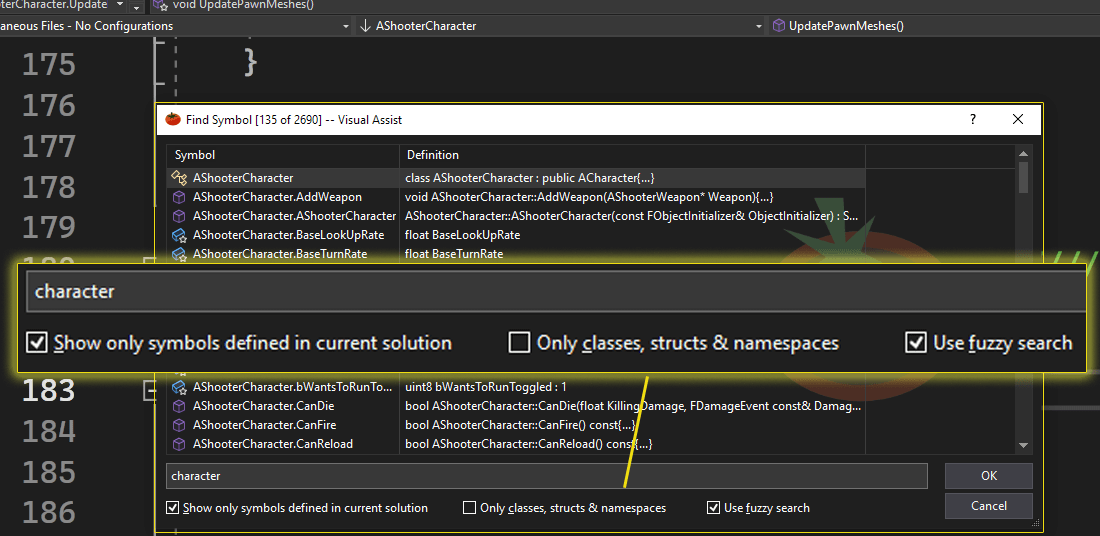Click the help question mark in Find Symbol dialog
Image resolution: width=1100 pixels, height=536 pixels.
[x=973, y=120]
